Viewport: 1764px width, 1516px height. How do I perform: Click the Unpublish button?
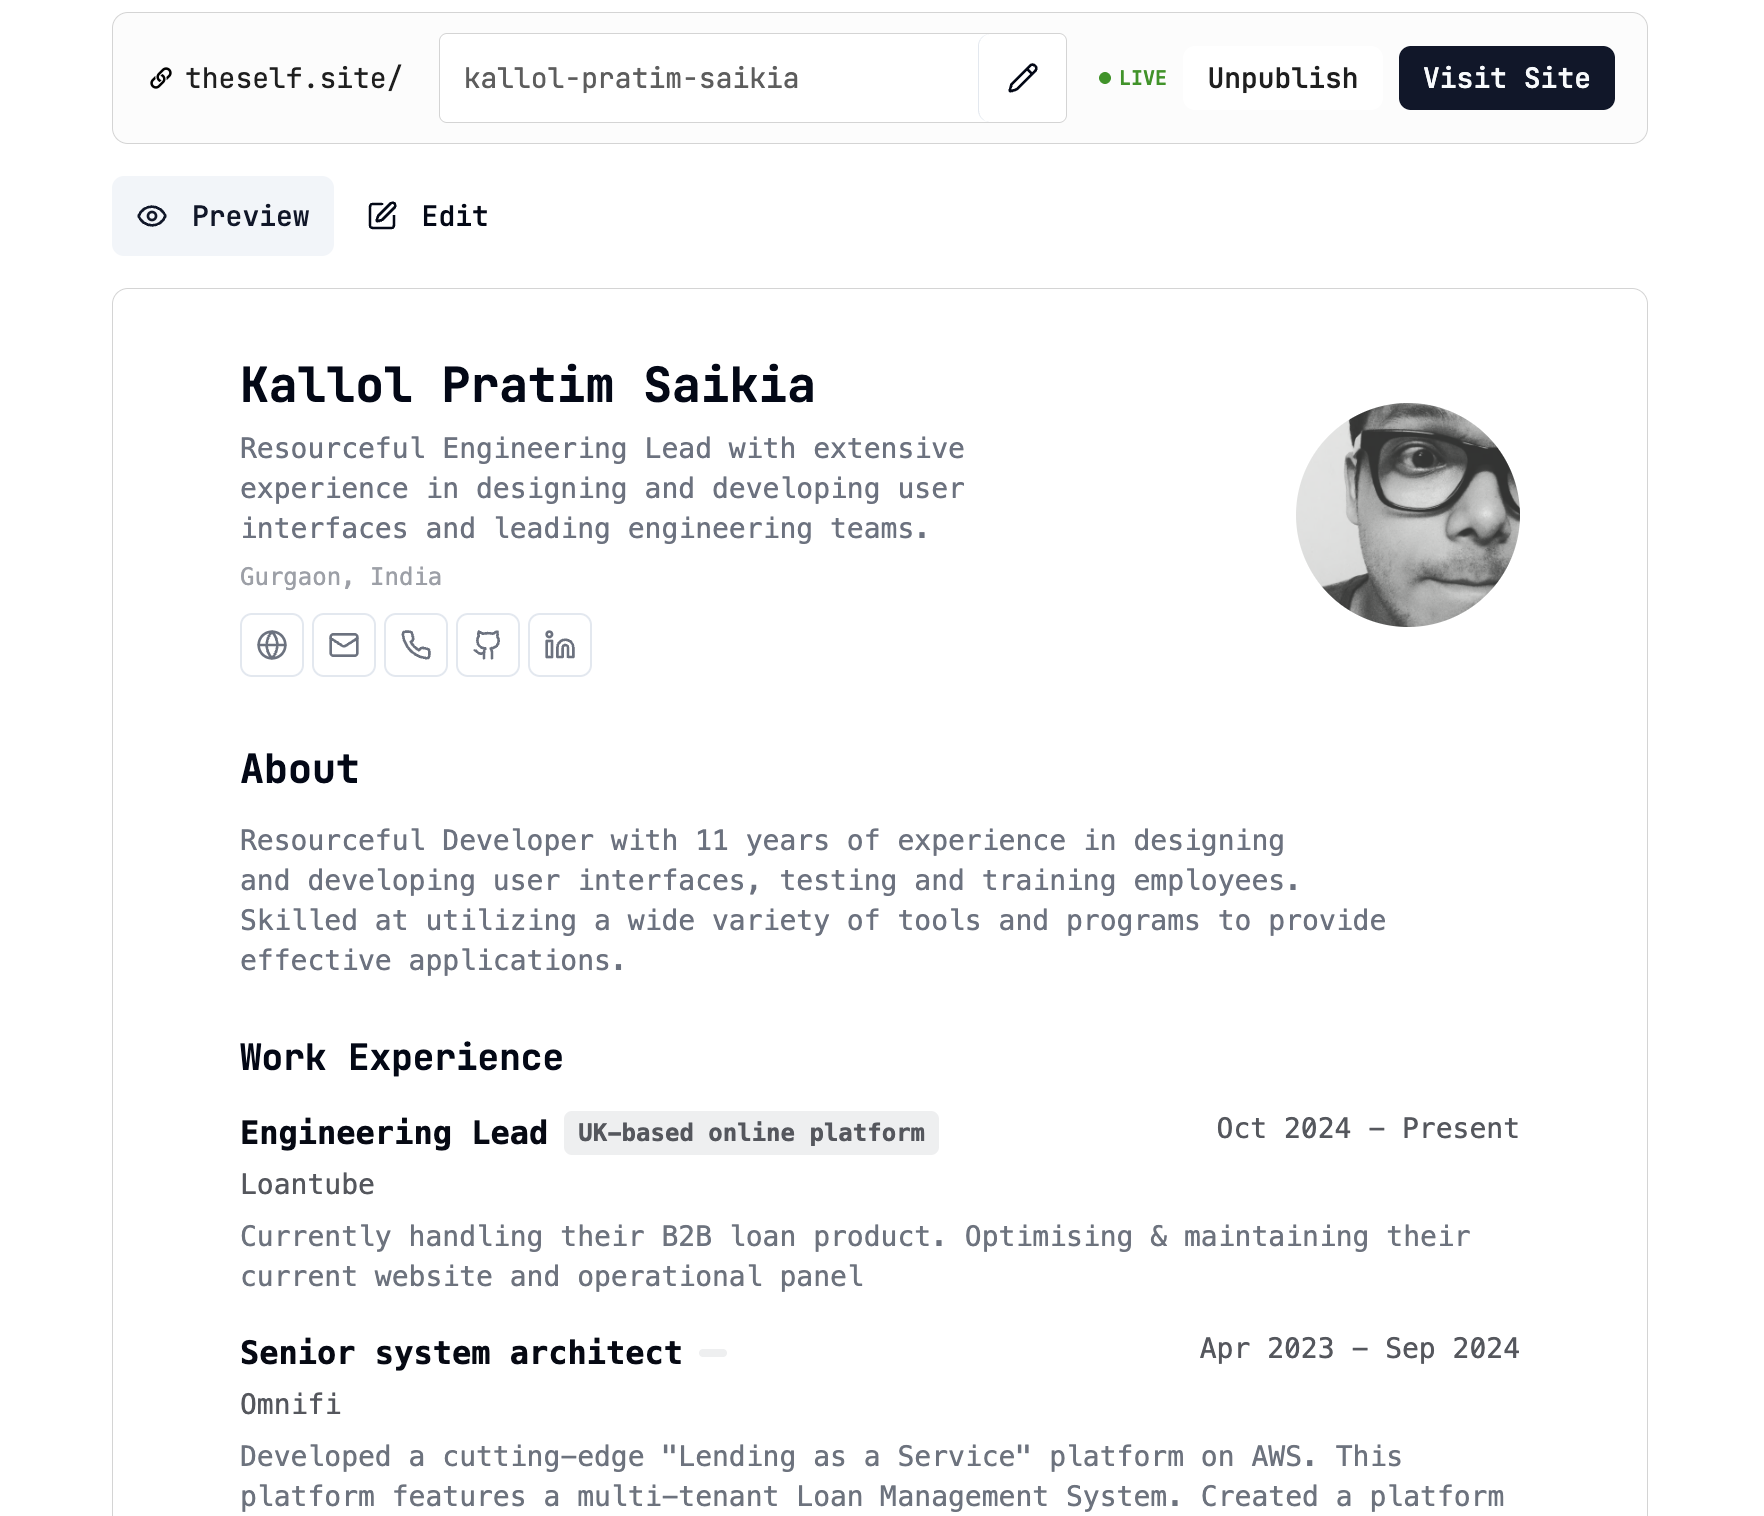point(1283,78)
